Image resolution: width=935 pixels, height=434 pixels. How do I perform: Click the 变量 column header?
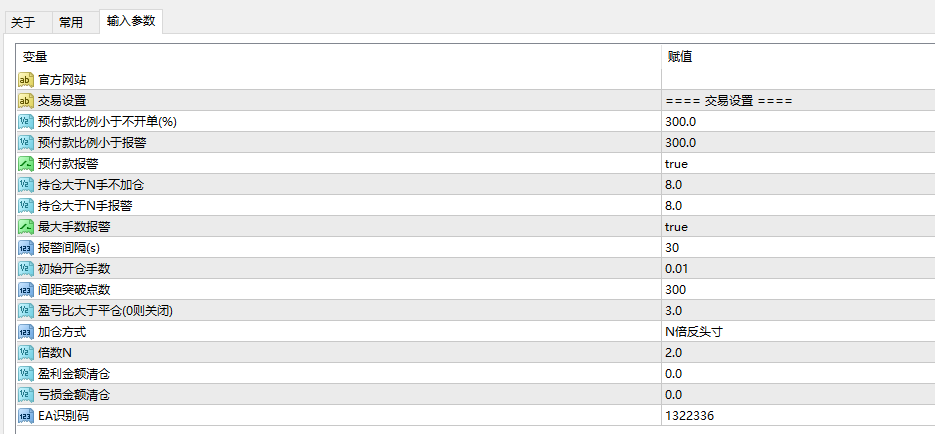(x=339, y=57)
